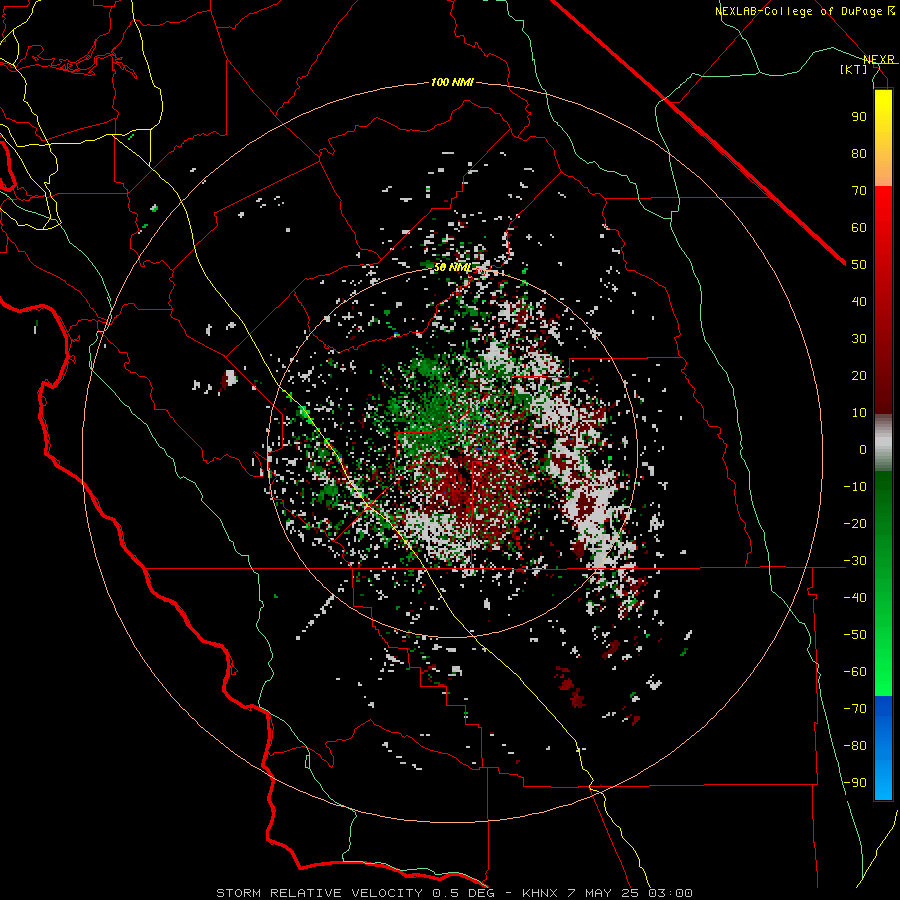Click the 0 value on velocity scale
Viewport: 900px width, 900px height.
[x=863, y=449]
